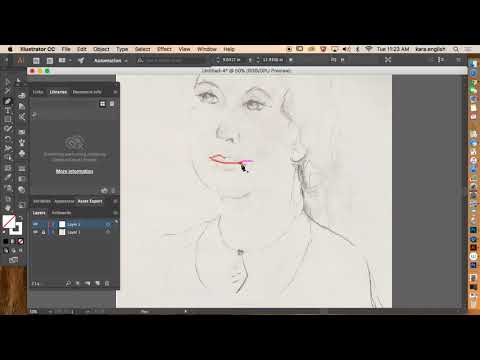Click the Transform icon in control bar
The width and height of the screenshot is (480, 360).
point(388,60)
